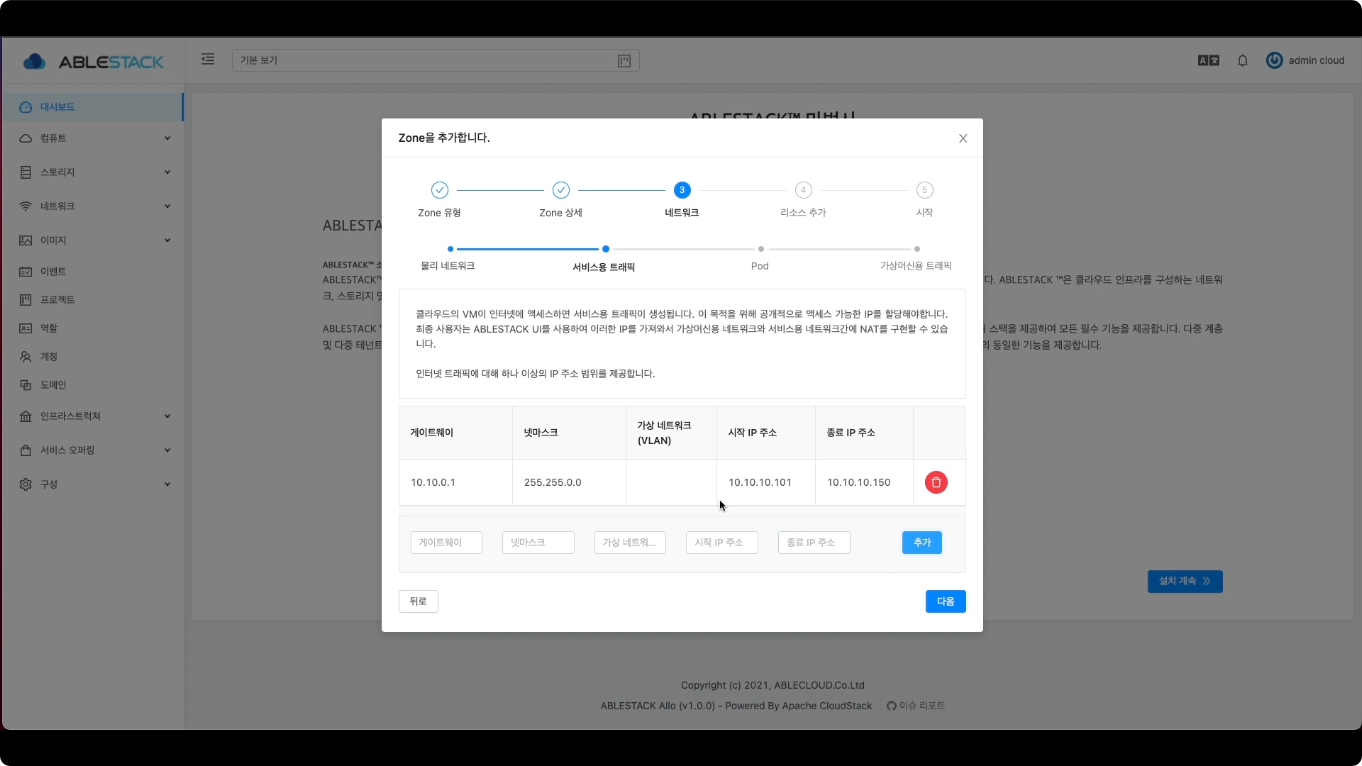This screenshot has height=766, width=1362.
Task: Click the 인프라스트럭쳐 bank icon
Action: [26, 416]
